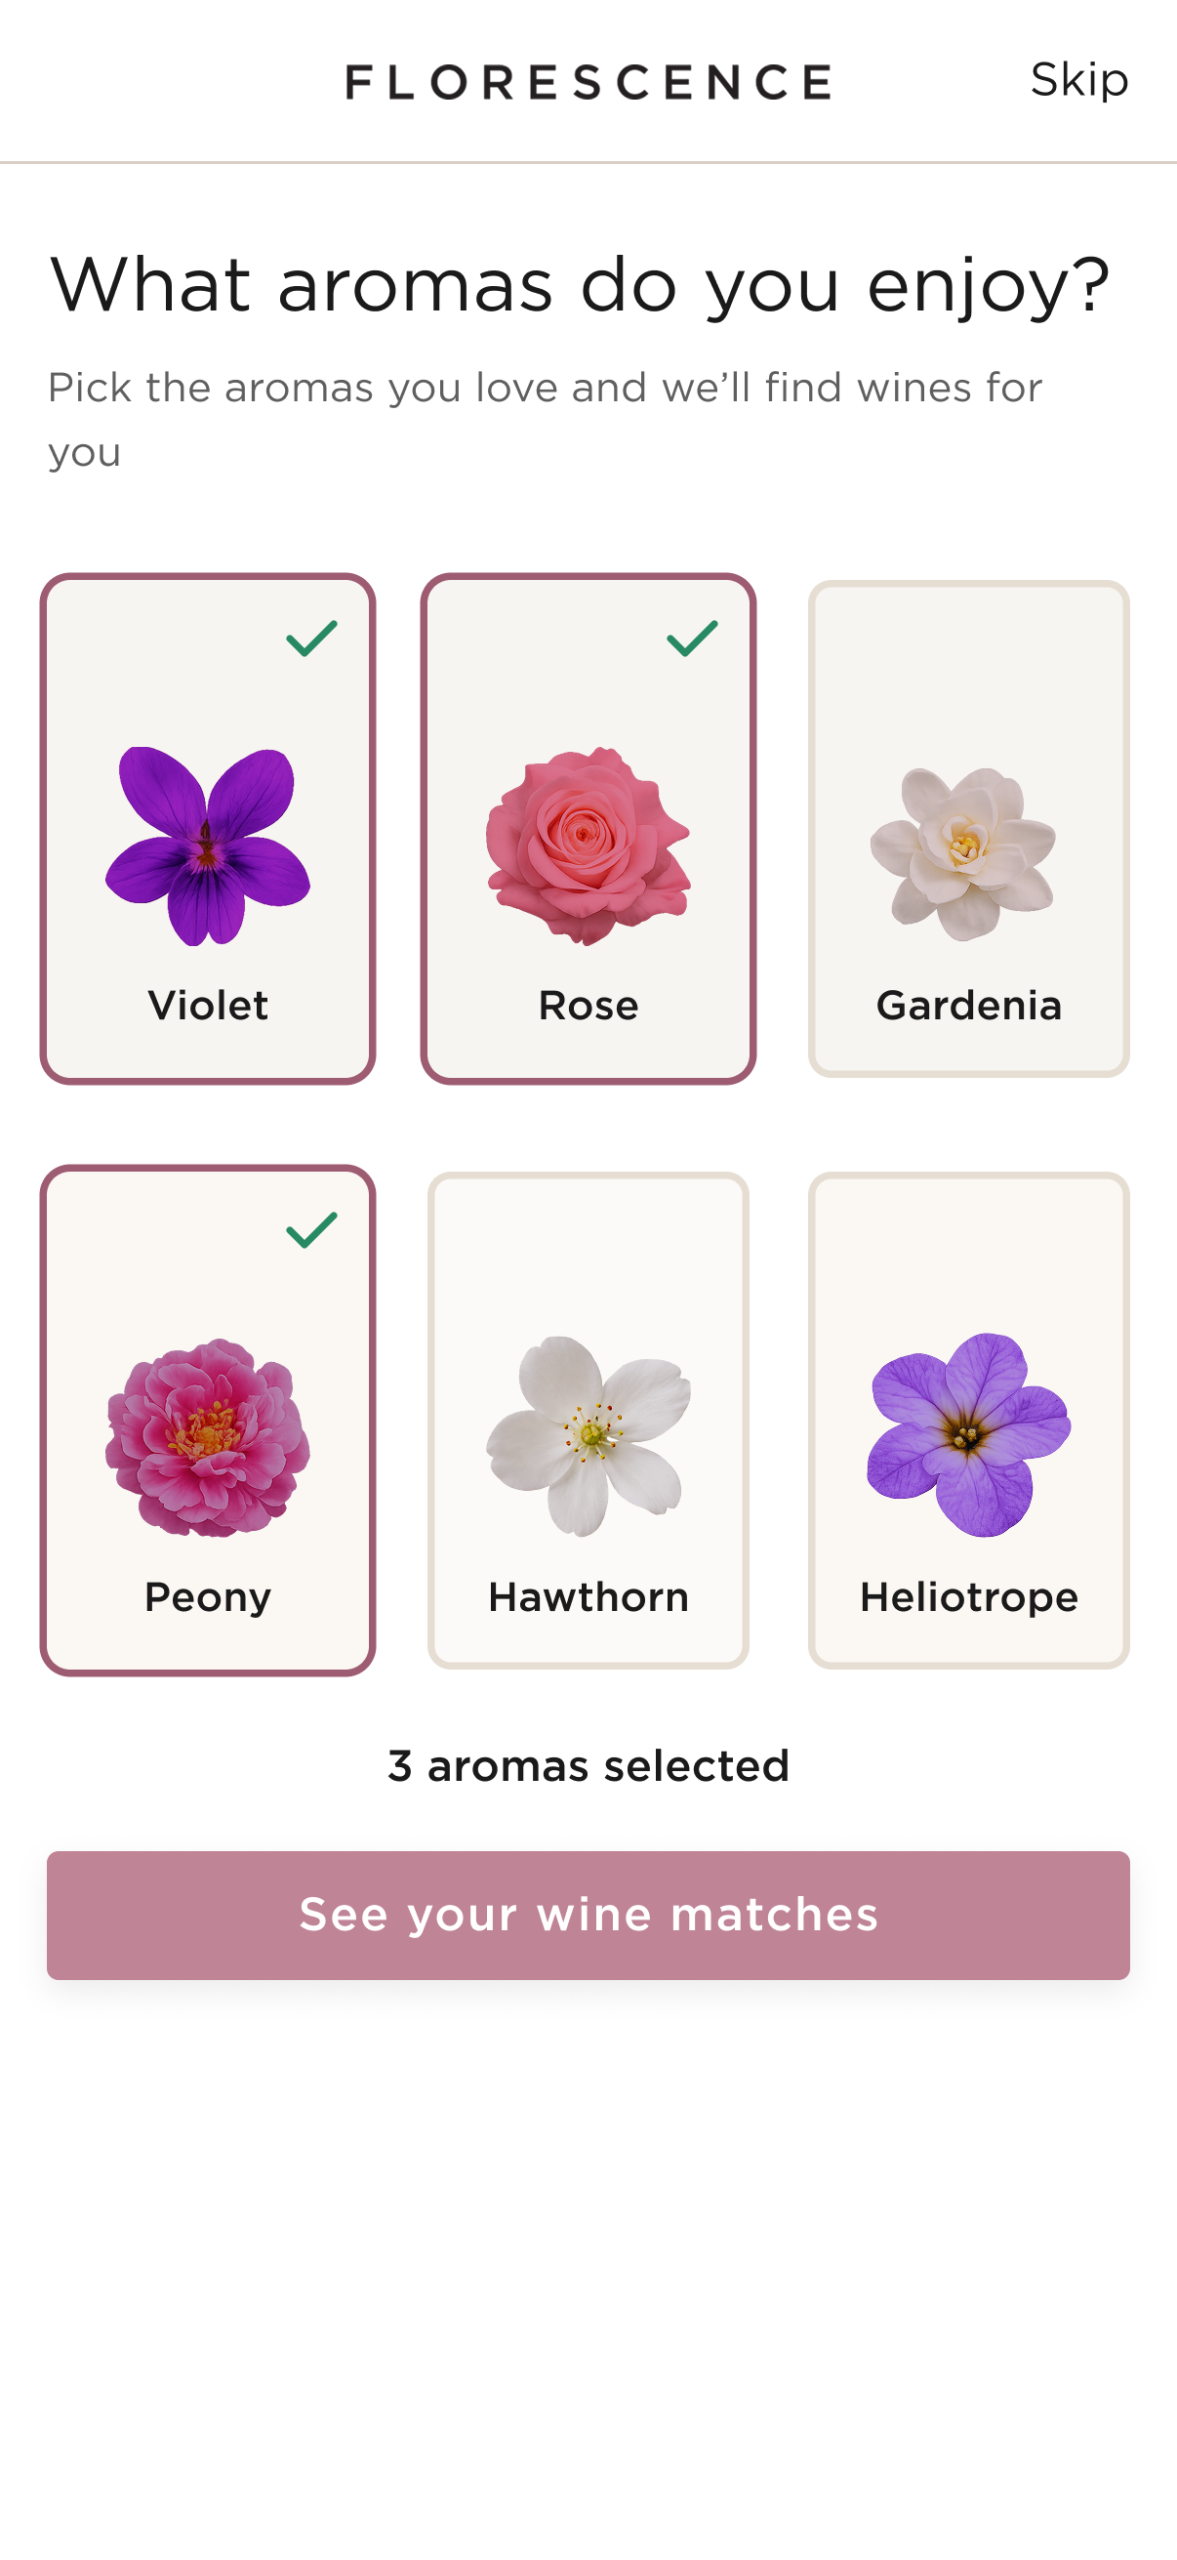Select the Hawthorn aroma label
Viewport: 1177px width, 2560px height.
click(x=588, y=1597)
